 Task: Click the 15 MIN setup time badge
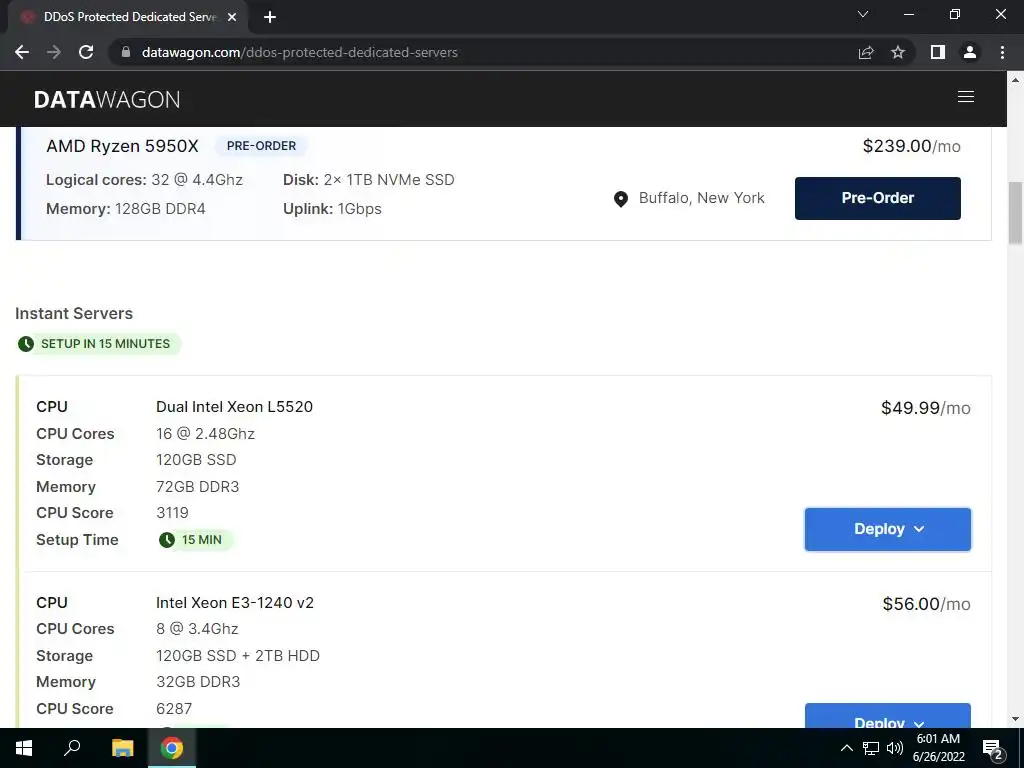(195, 540)
